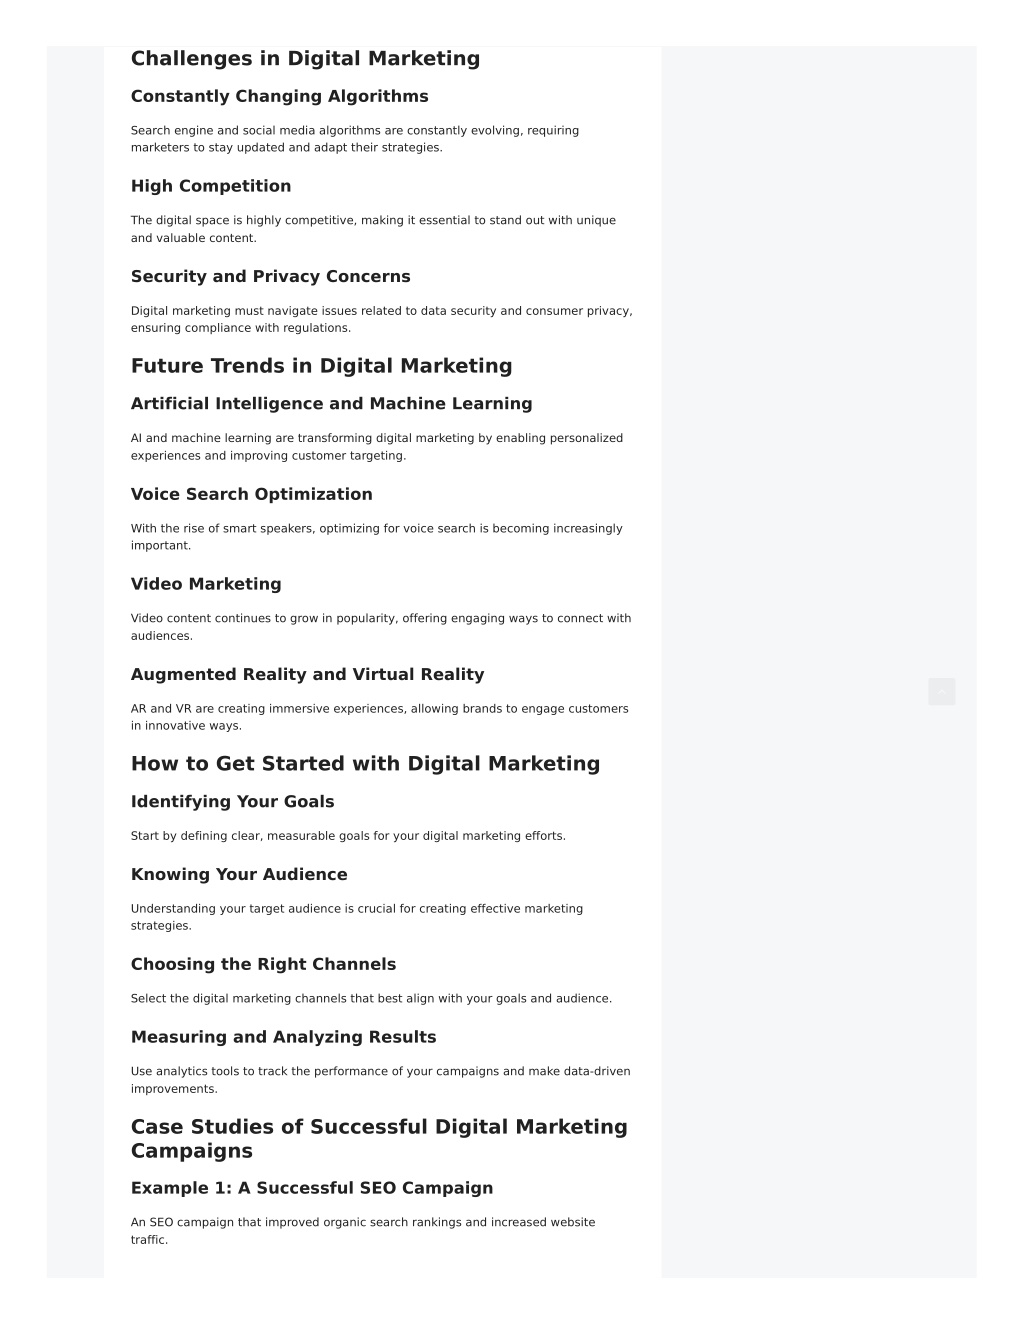
Task: Click the 'Video Marketing' subheading
Action: point(206,584)
